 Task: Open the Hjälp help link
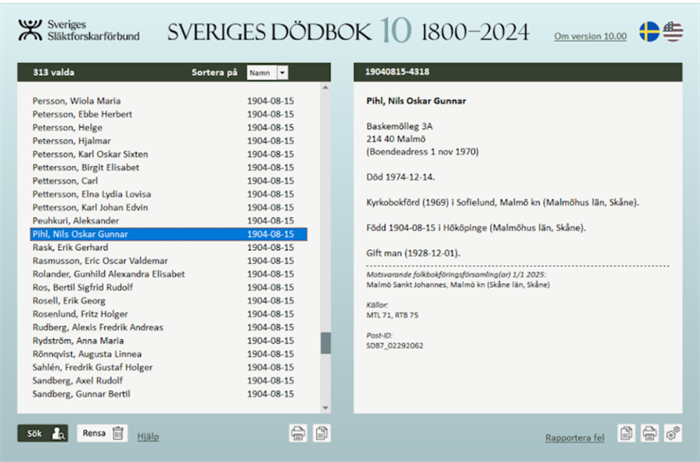tap(148, 436)
